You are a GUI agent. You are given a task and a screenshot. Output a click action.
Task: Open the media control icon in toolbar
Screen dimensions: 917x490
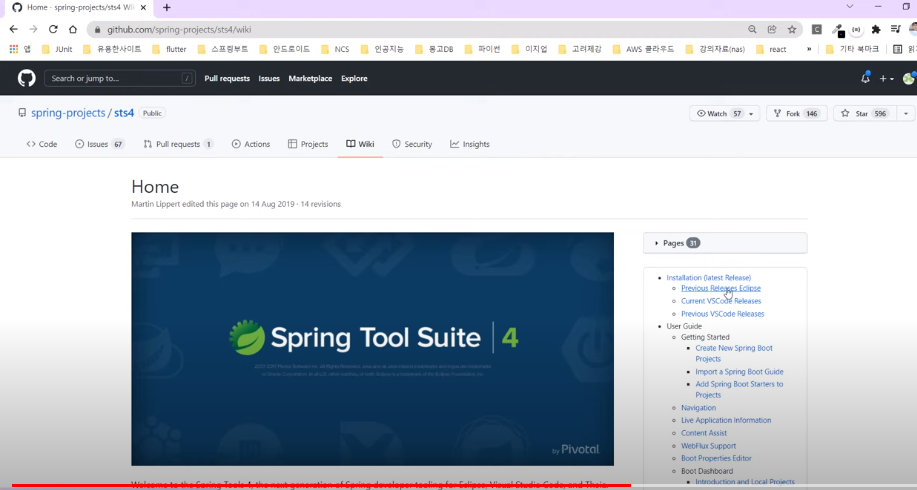(x=895, y=29)
